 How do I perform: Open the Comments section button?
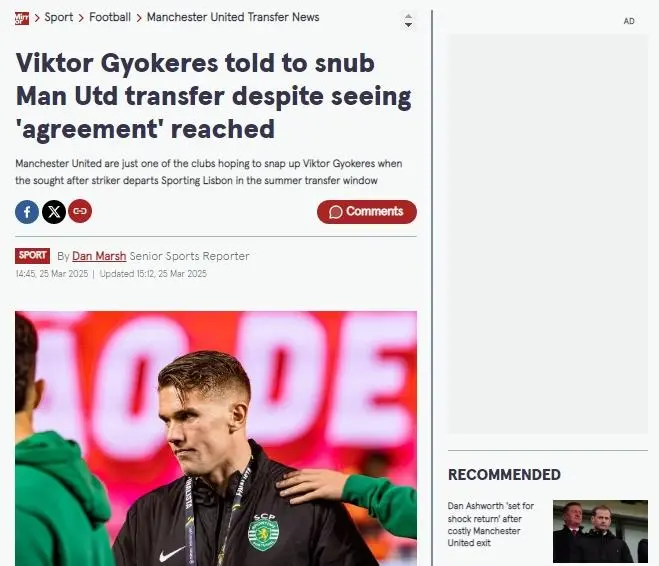367,212
